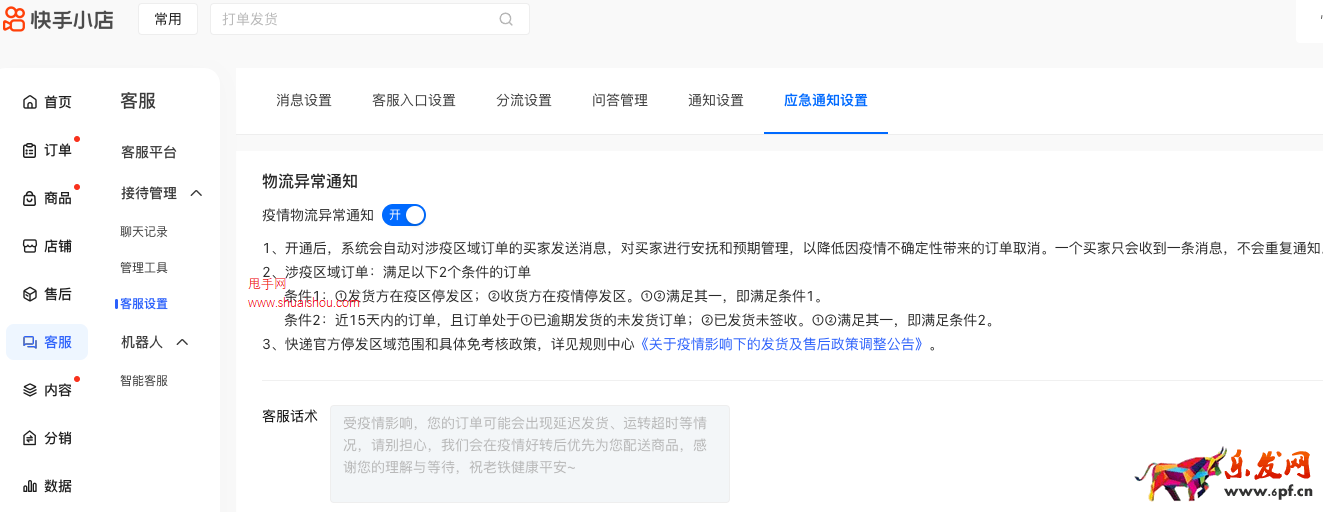Open 关于疫情影响下的发货及售后政策调整公告 link
The width and height of the screenshot is (1323, 512).
pyautogui.click(x=781, y=345)
